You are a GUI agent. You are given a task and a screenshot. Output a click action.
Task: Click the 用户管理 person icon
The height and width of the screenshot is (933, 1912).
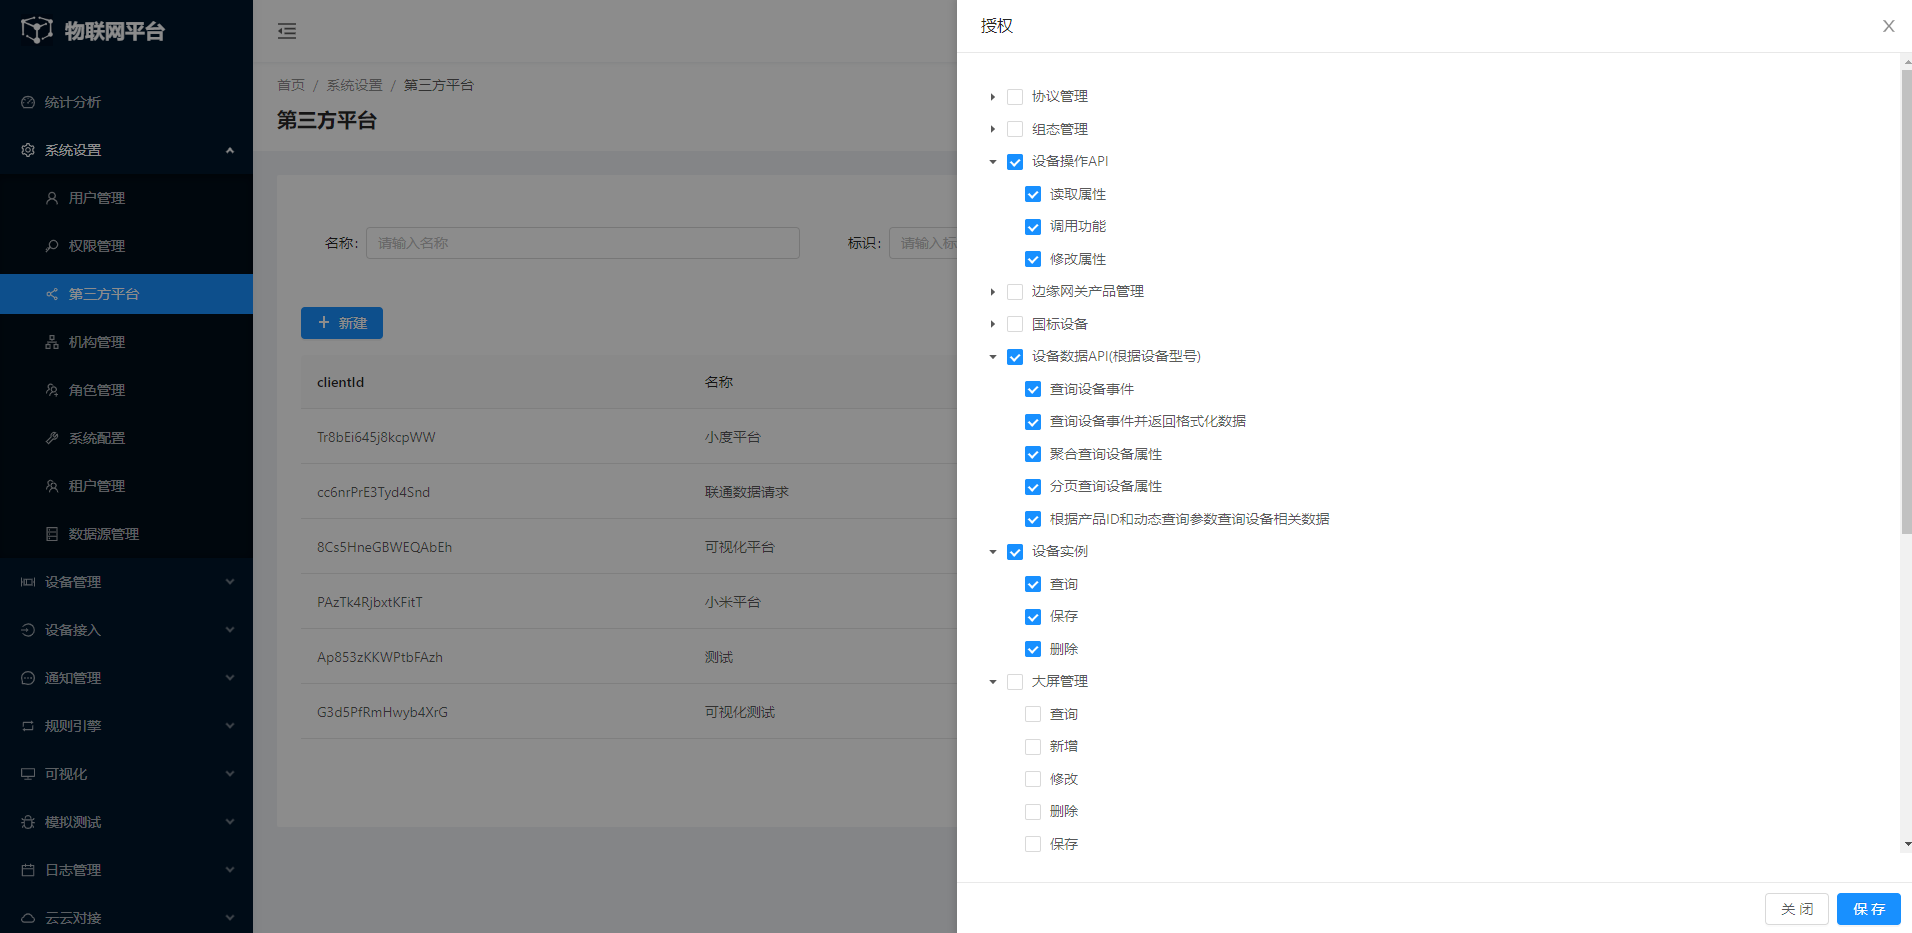tap(52, 198)
